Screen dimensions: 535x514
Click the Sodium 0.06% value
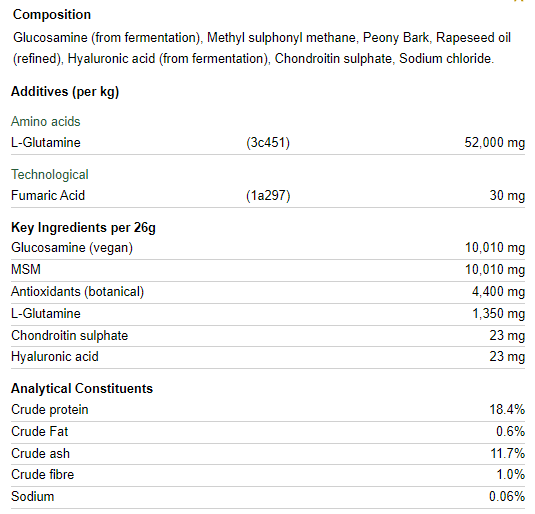[507, 497]
